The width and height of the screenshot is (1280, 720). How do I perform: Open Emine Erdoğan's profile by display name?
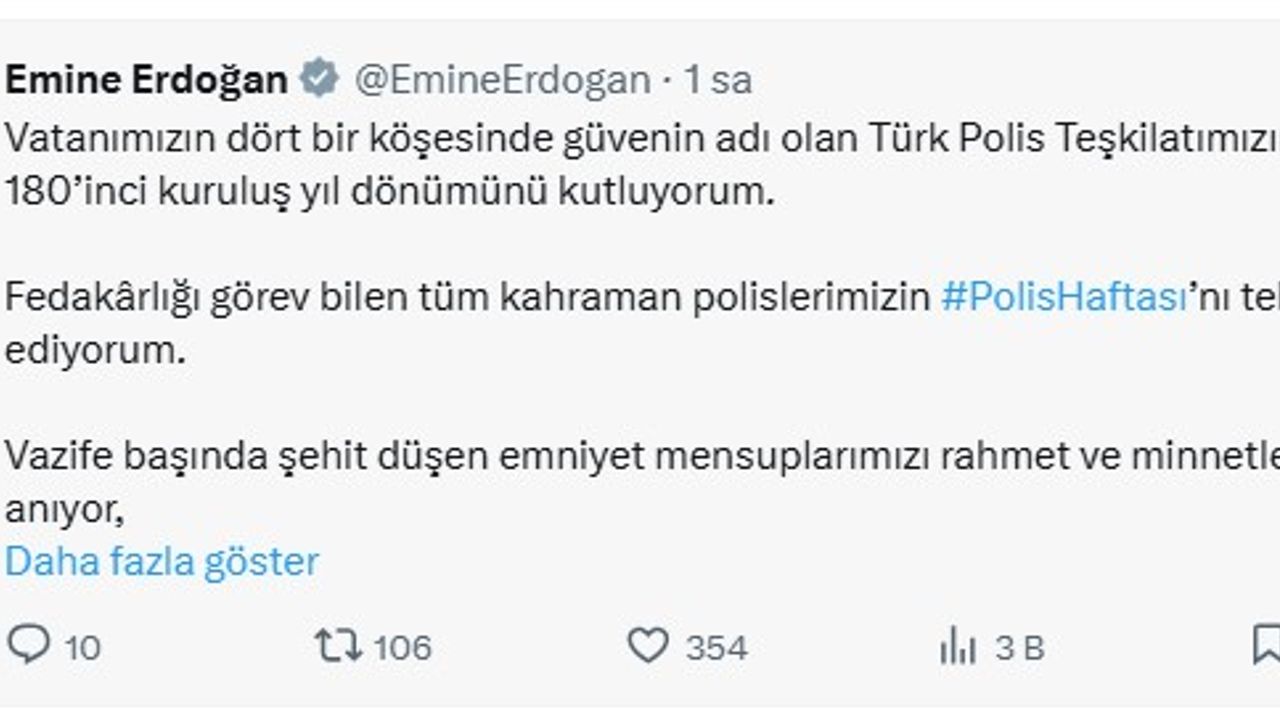[146, 80]
